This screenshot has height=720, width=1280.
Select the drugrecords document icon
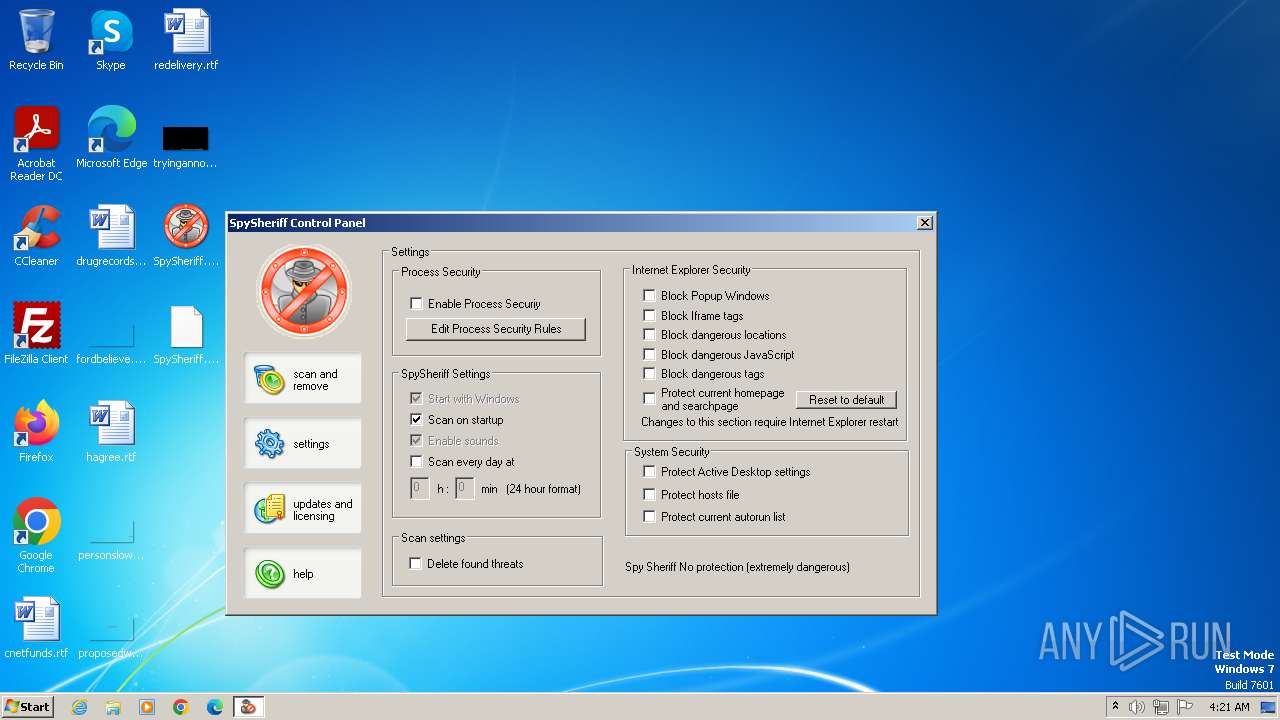pyautogui.click(x=111, y=236)
